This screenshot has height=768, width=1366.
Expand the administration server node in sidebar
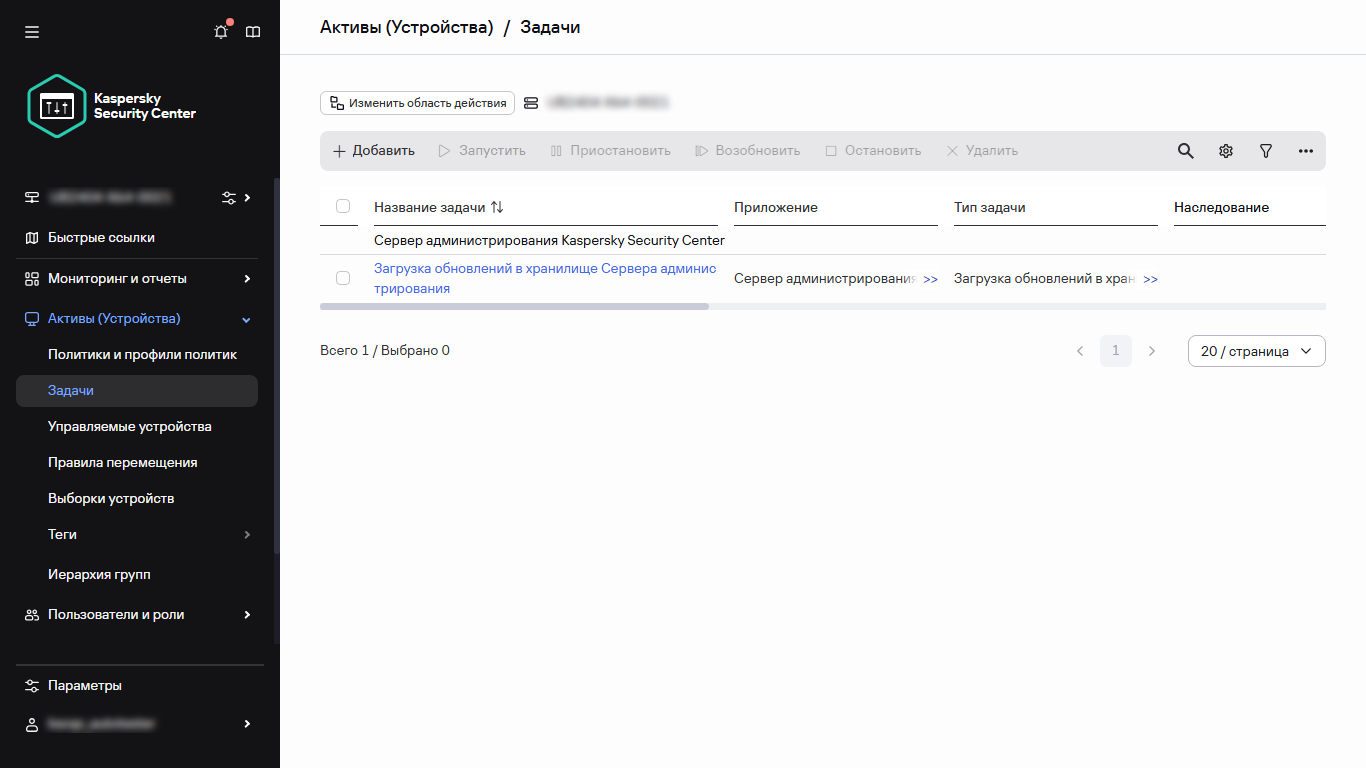[247, 197]
